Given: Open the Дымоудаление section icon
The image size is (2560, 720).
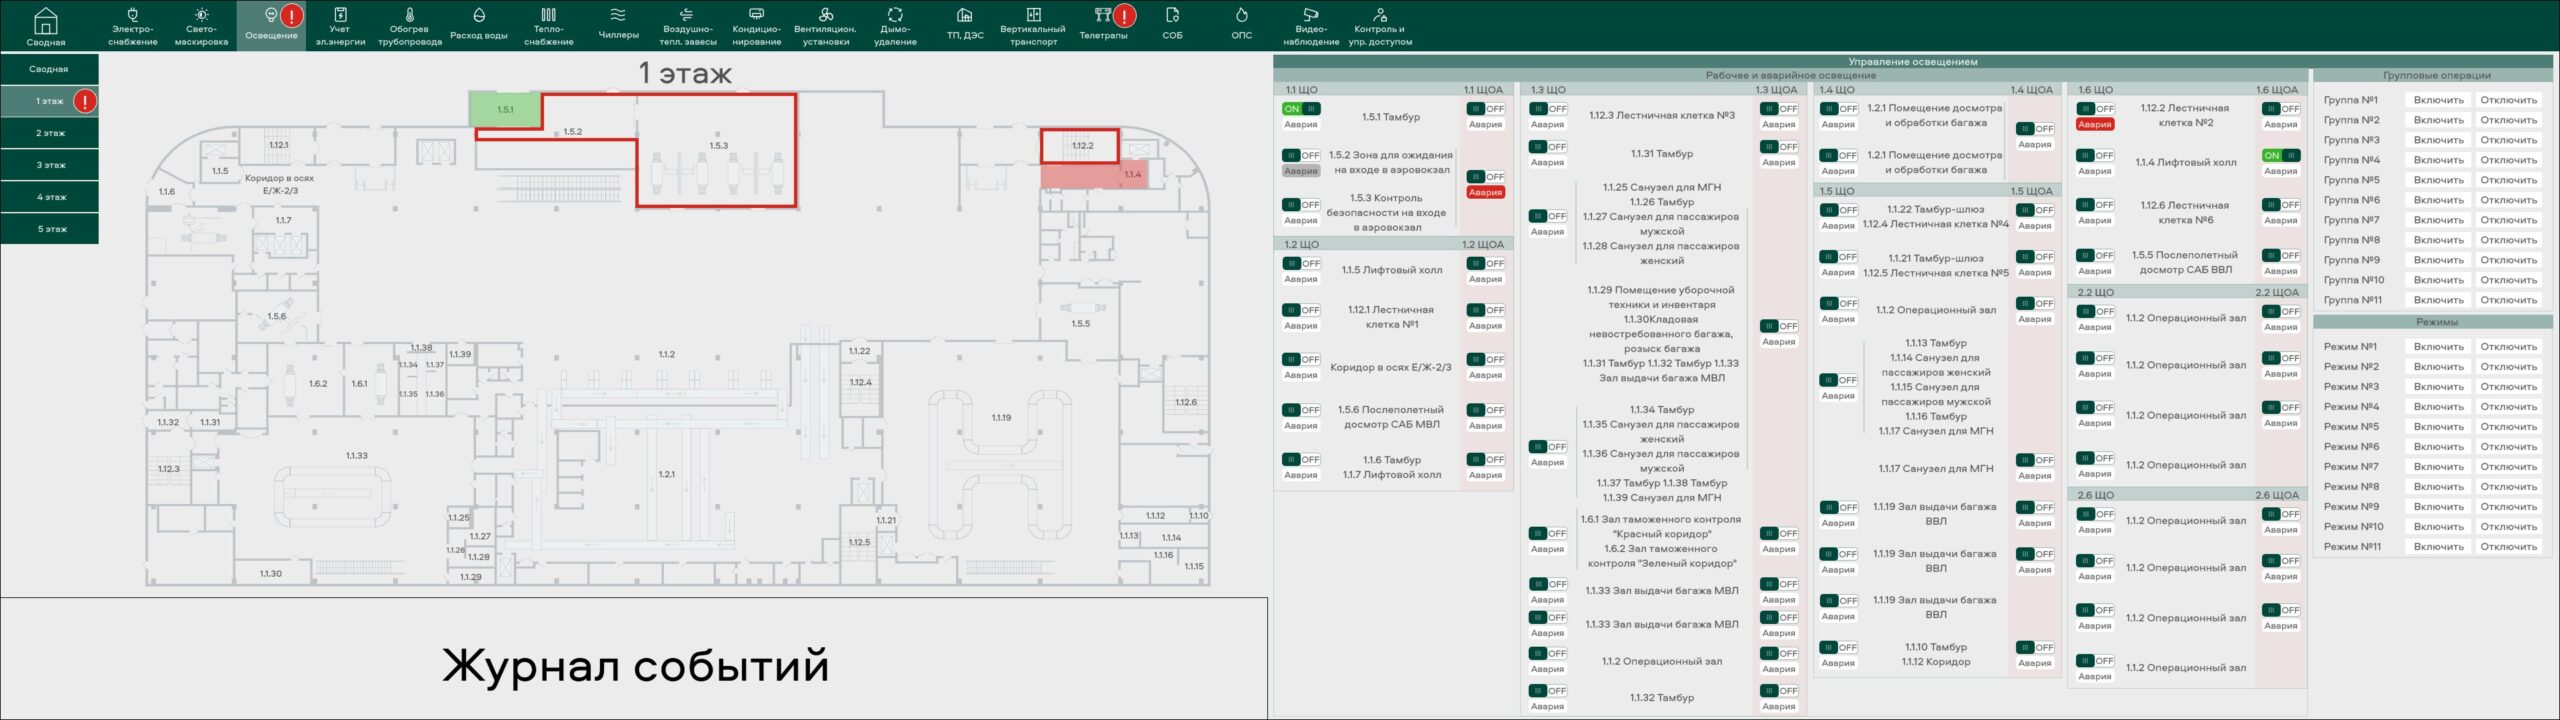Looking at the screenshot, I should 895,26.
